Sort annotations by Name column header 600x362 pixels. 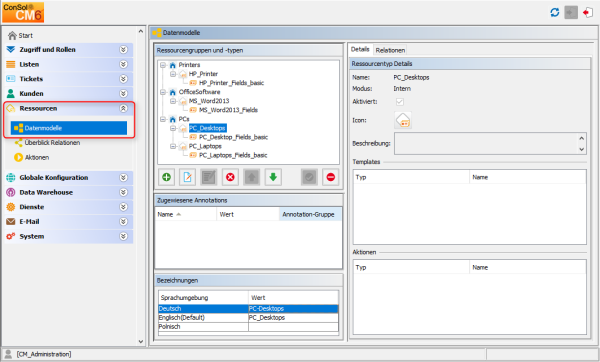(x=186, y=215)
